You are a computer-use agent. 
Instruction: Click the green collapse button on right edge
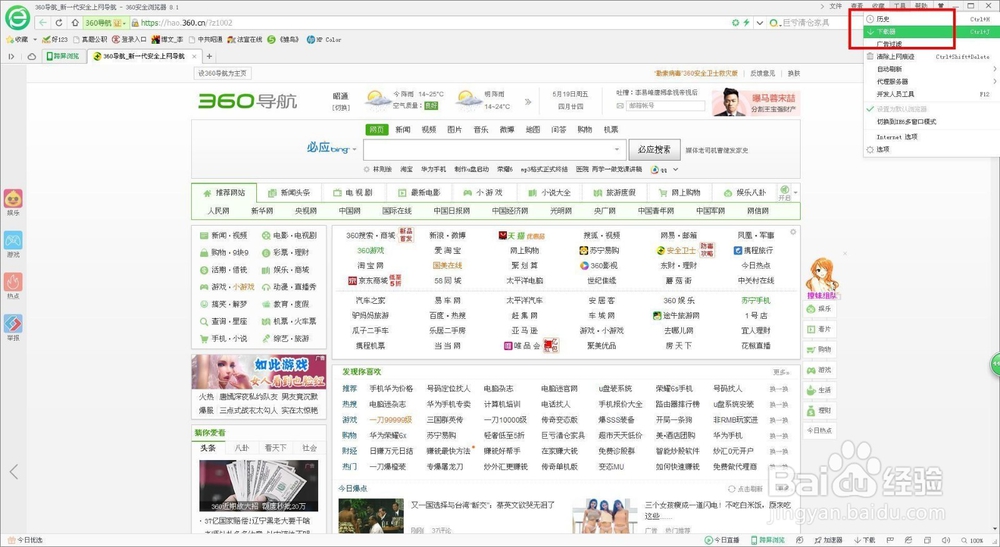pos(995,364)
